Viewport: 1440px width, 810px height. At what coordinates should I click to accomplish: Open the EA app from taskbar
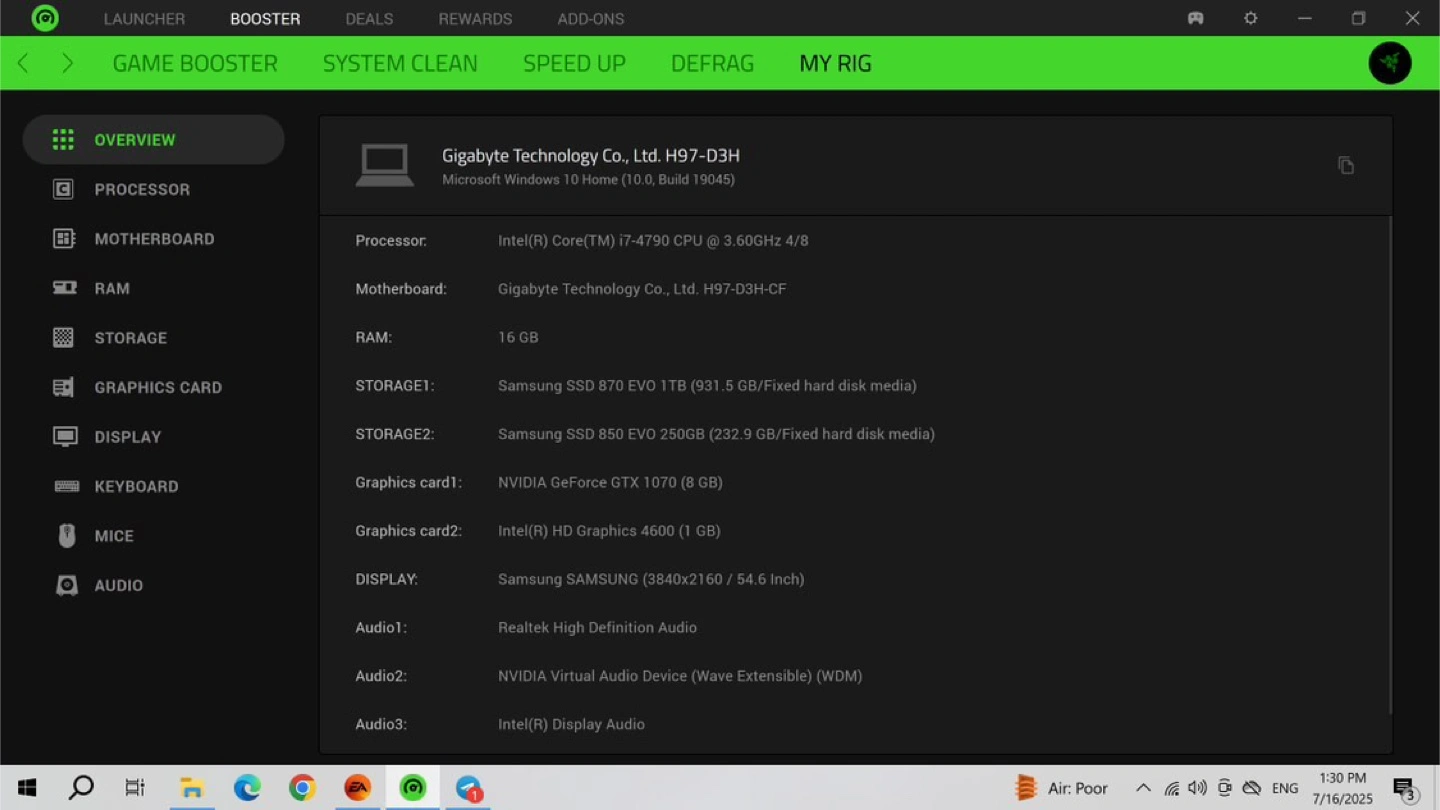coord(357,788)
